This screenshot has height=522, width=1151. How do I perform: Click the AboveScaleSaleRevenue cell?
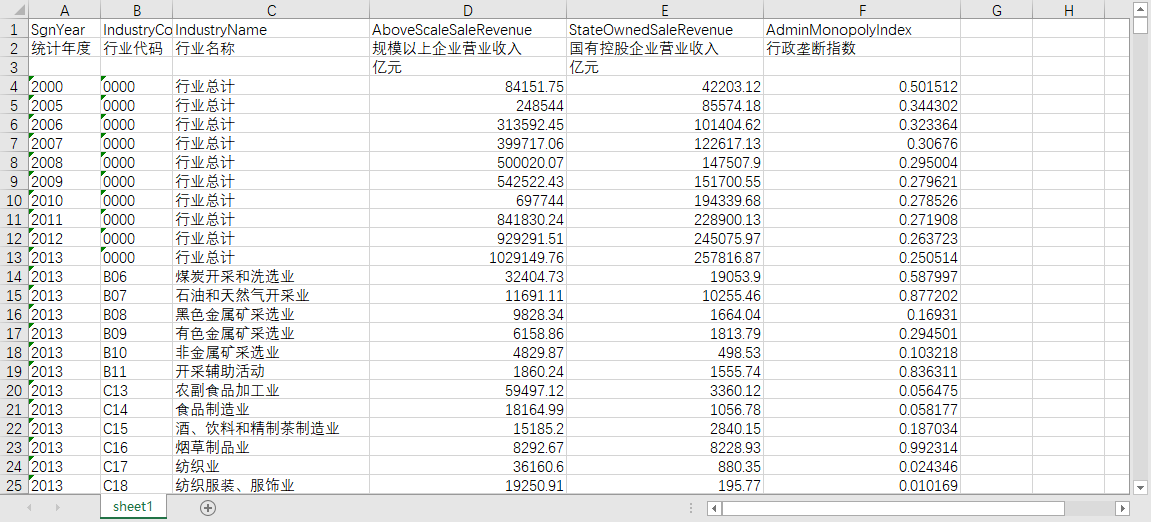pyautogui.click(x=468, y=29)
